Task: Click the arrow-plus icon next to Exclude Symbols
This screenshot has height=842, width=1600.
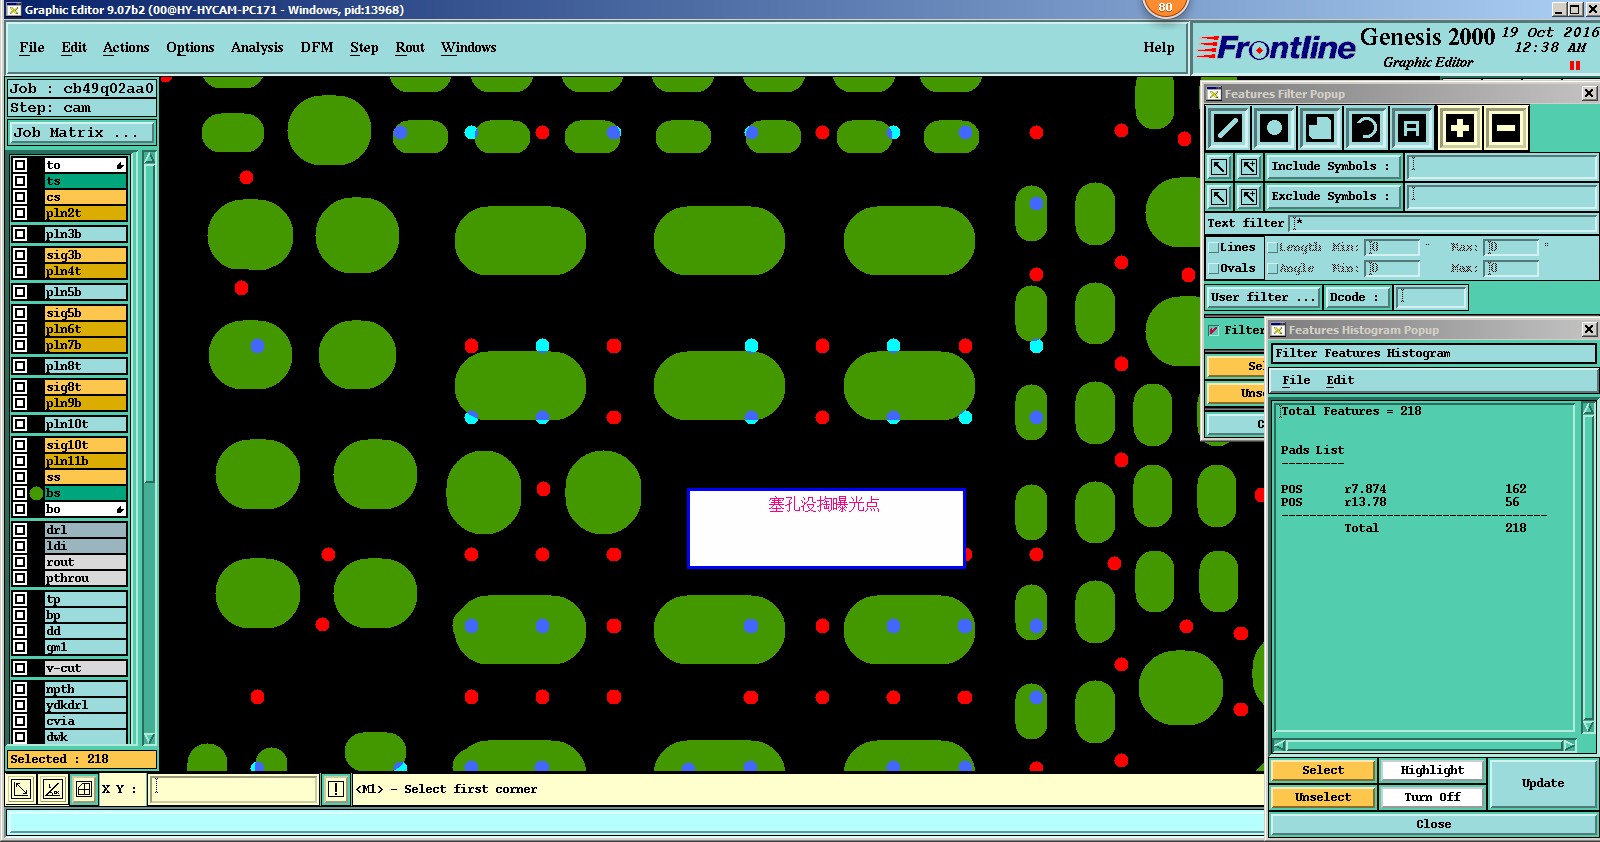Action: 1249,197
